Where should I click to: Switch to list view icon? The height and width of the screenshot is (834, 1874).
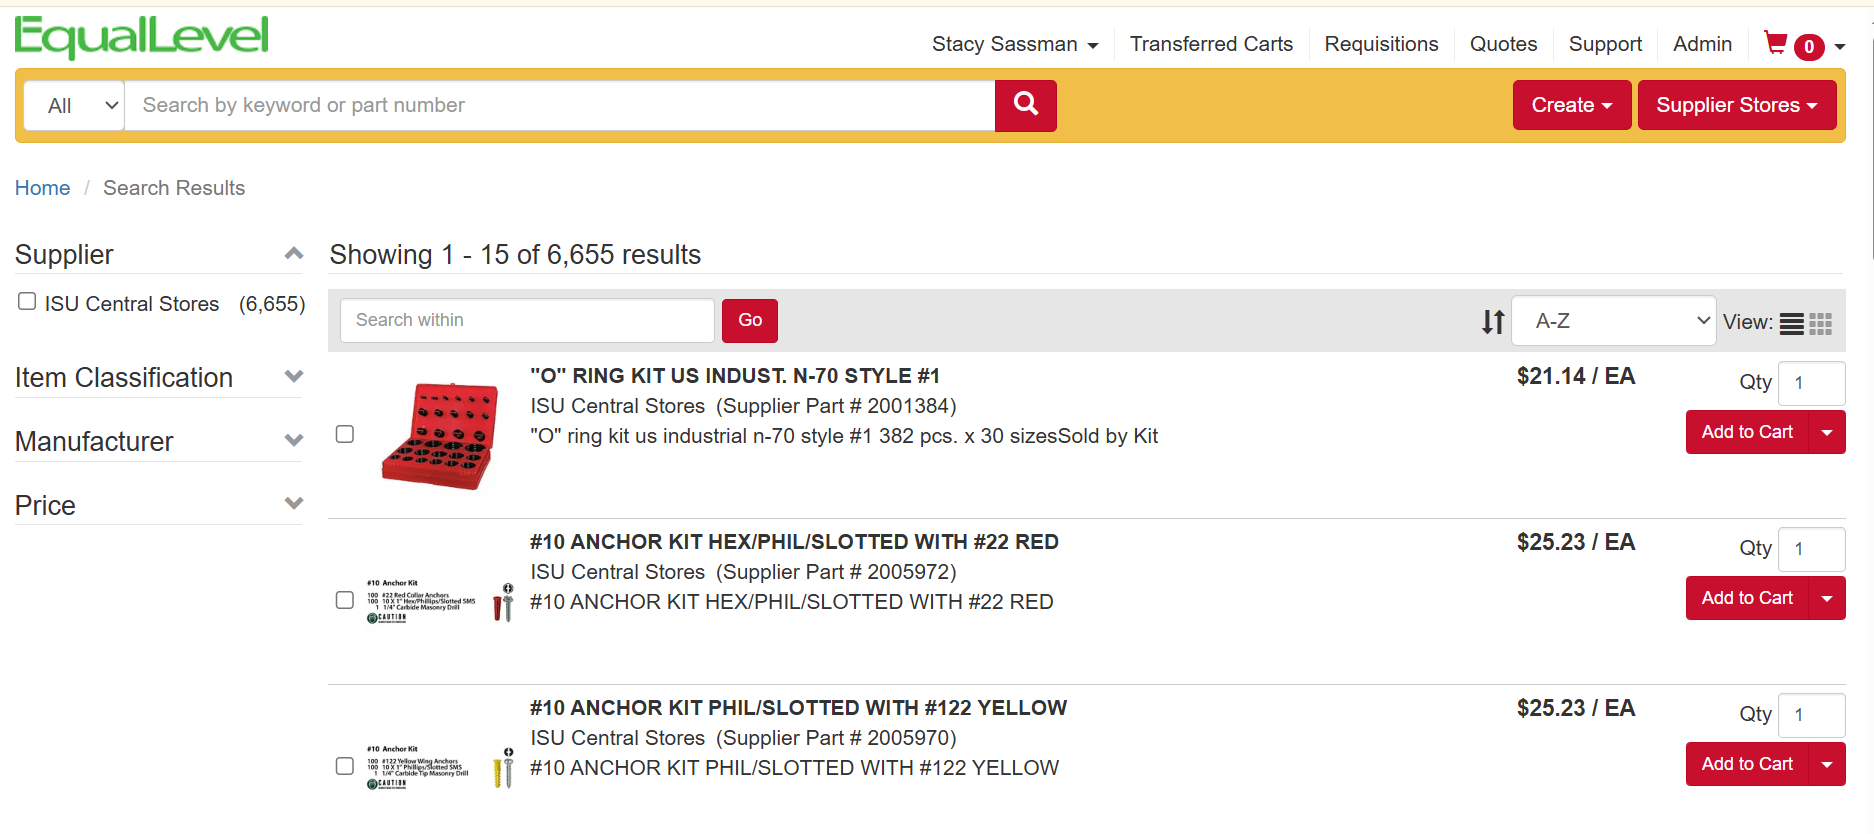point(1792,323)
